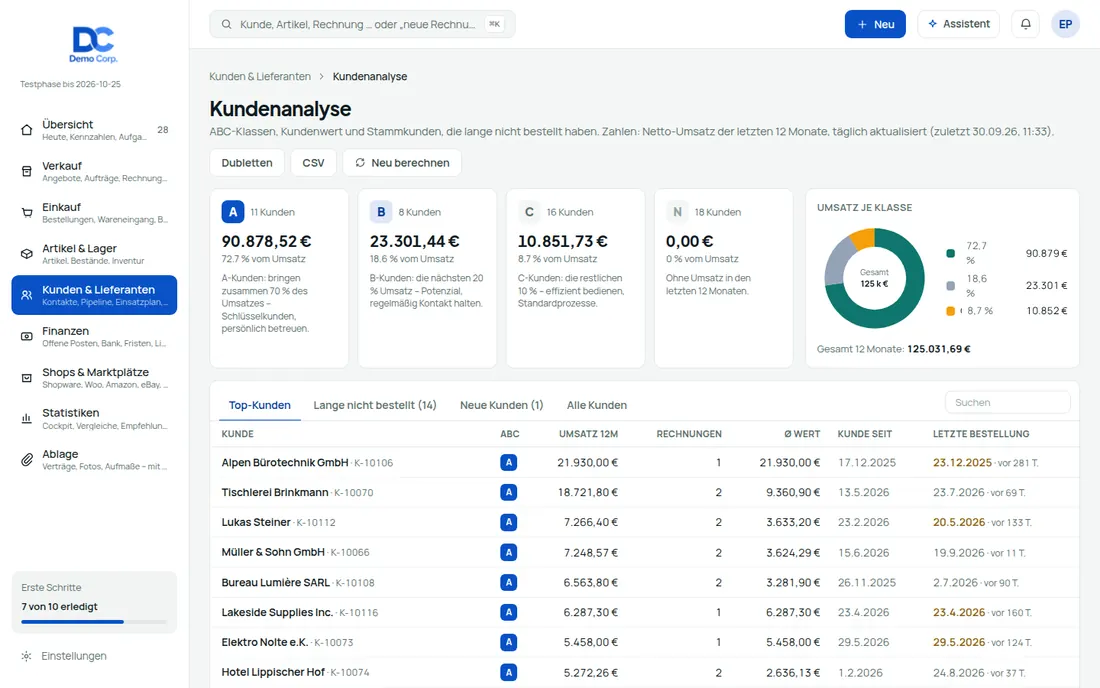Viewport: 1100px width, 688px height.
Task: Click ABC badge in Tischlerei Brinkmann row
Action: coord(509,492)
